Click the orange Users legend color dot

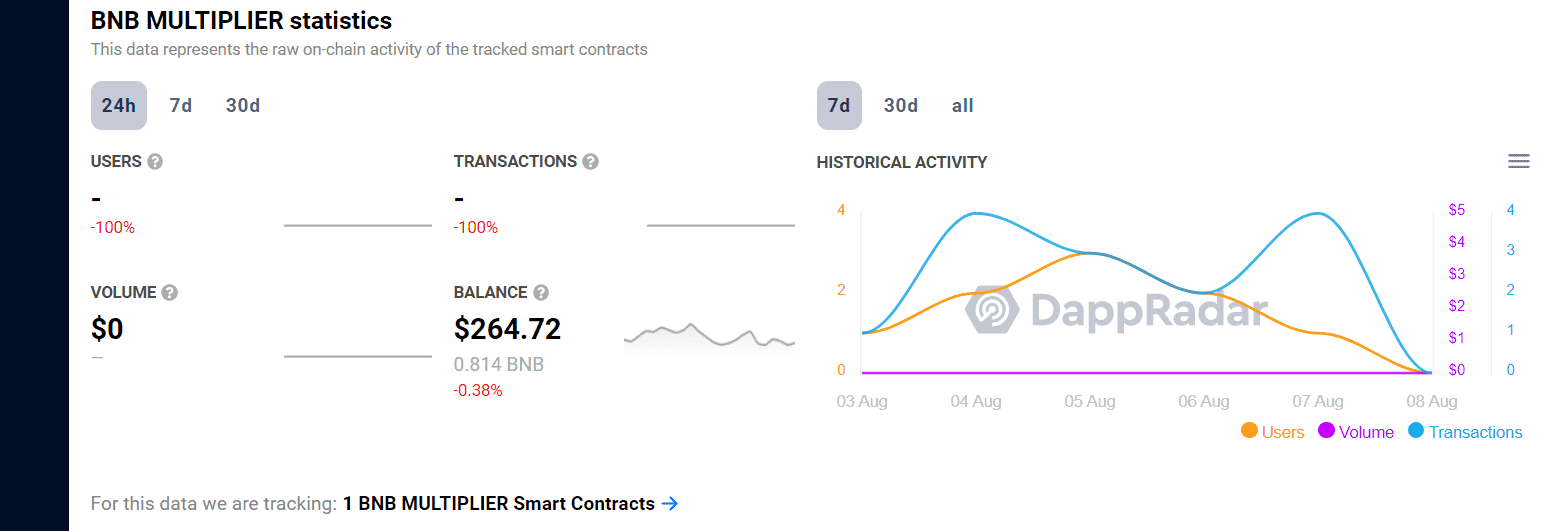click(1249, 431)
